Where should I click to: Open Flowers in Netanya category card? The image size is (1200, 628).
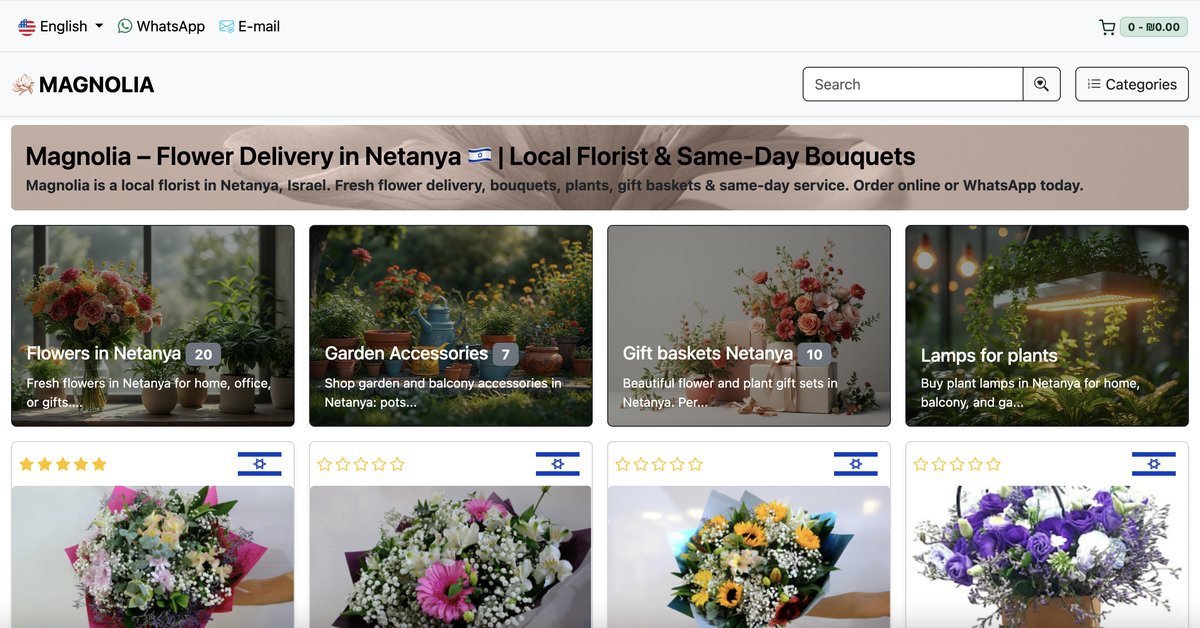153,326
